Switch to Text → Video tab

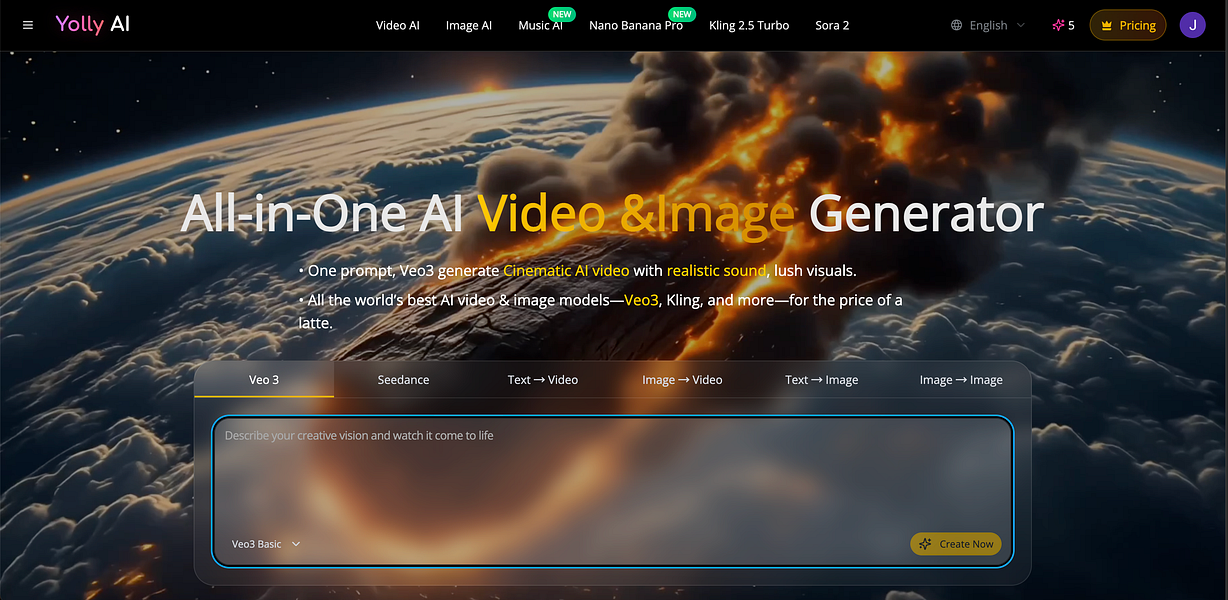click(x=543, y=379)
